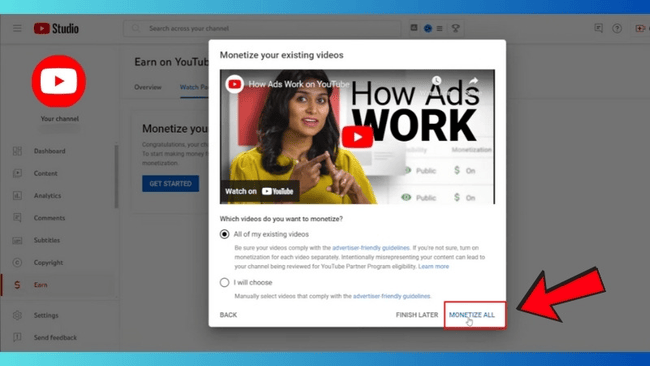The height and width of the screenshot is (366, 650).
Task: Click the GET STARTED button
Action: (x=170, y=183)
